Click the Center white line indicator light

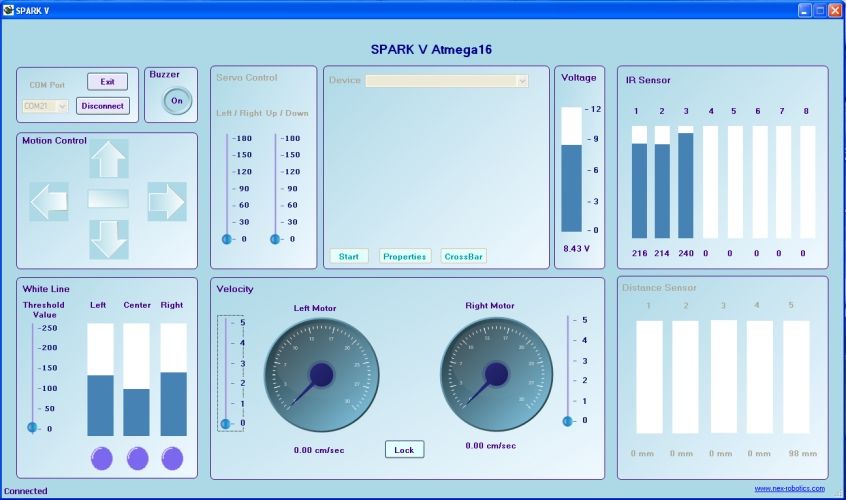(x=137, y=458)
